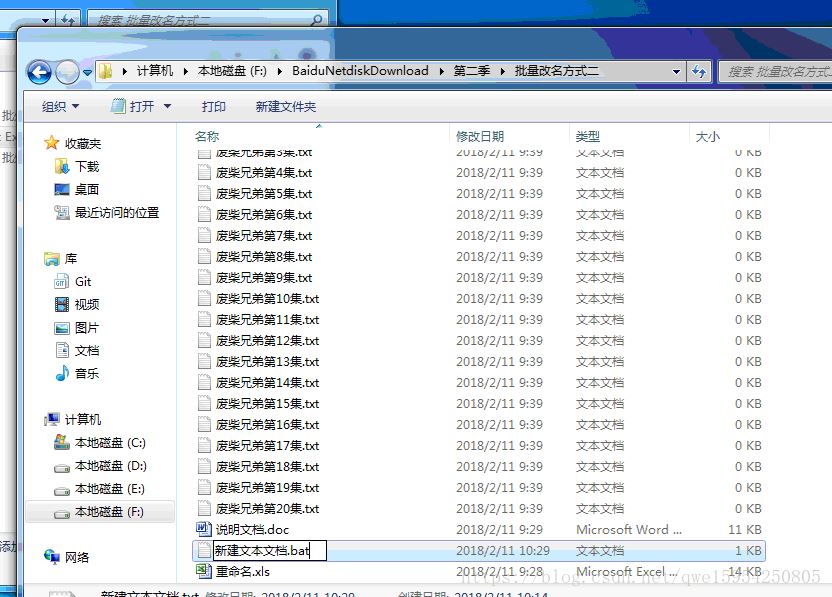
Task: Expand the address bar history dropdown
Action: [x=676, y=72]
